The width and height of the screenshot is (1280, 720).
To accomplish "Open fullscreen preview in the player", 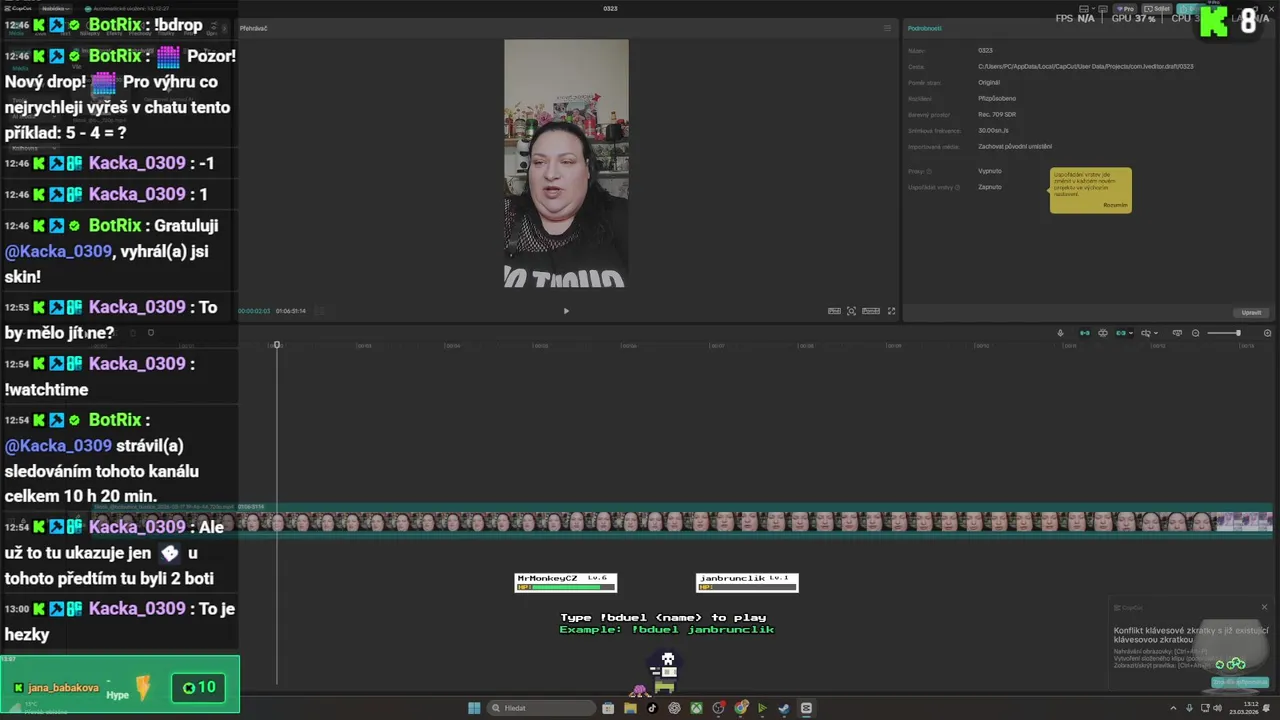I will 892,311.
